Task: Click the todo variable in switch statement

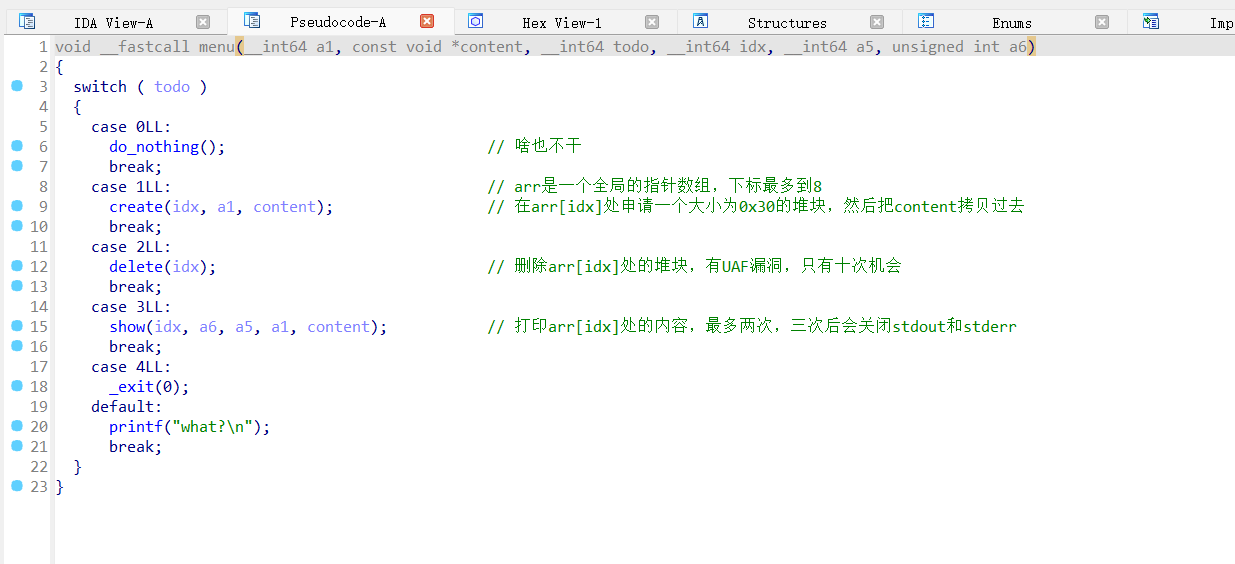Action: pyautogui.click(x=172, y=87)
